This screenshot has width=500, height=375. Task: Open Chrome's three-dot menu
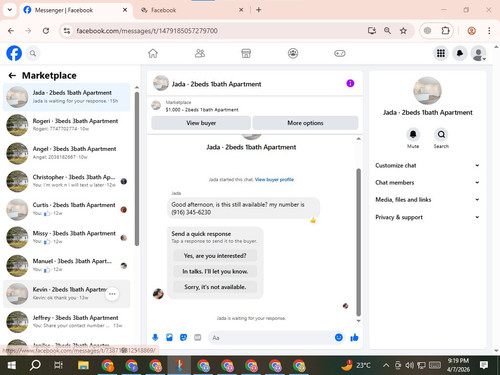click(x=489, y=31)
